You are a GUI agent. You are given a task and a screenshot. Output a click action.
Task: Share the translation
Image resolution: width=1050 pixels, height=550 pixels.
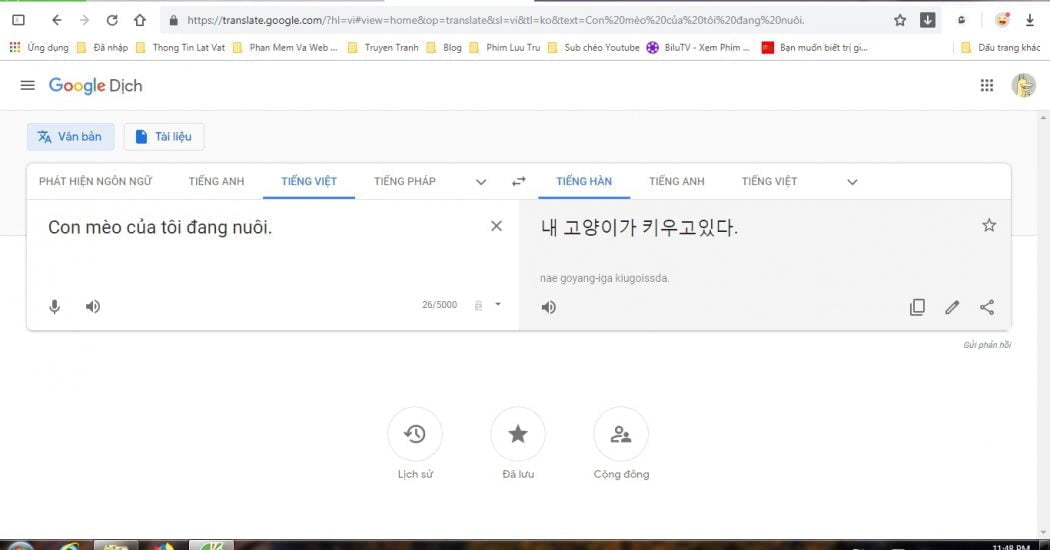coord(986,307)
